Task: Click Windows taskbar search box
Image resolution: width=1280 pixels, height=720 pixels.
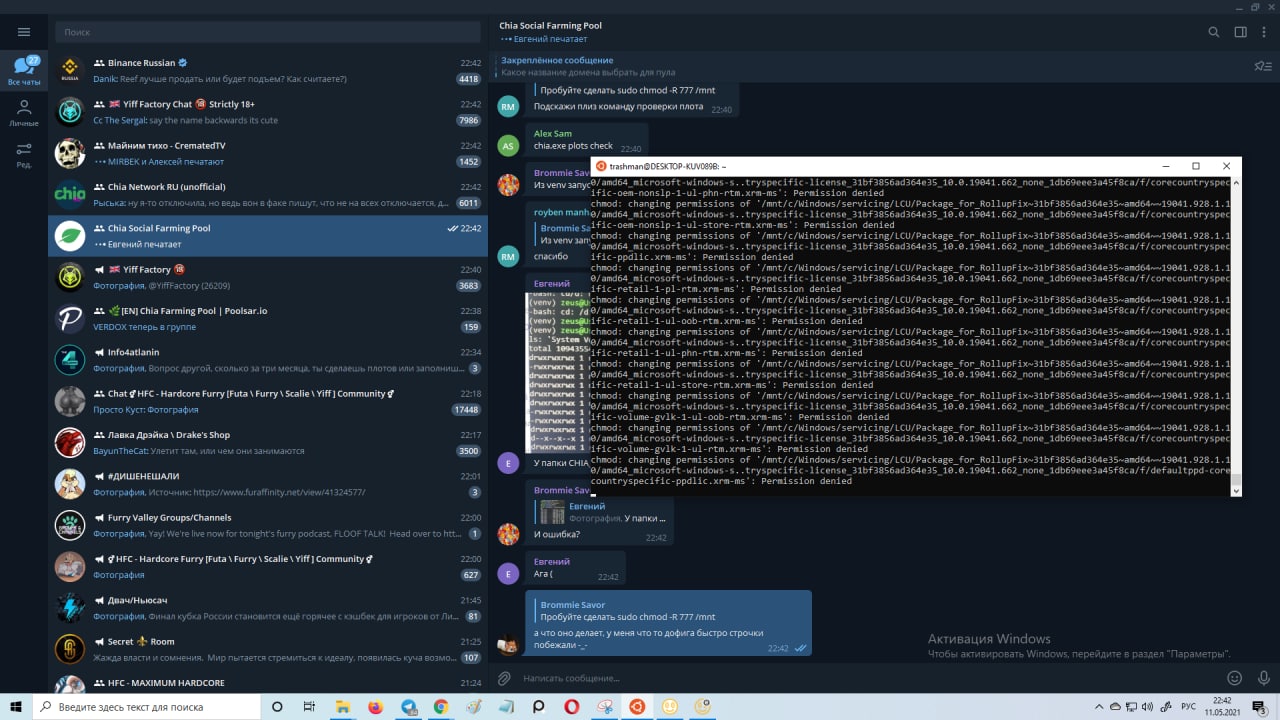Action: click(x=147, y=706)
